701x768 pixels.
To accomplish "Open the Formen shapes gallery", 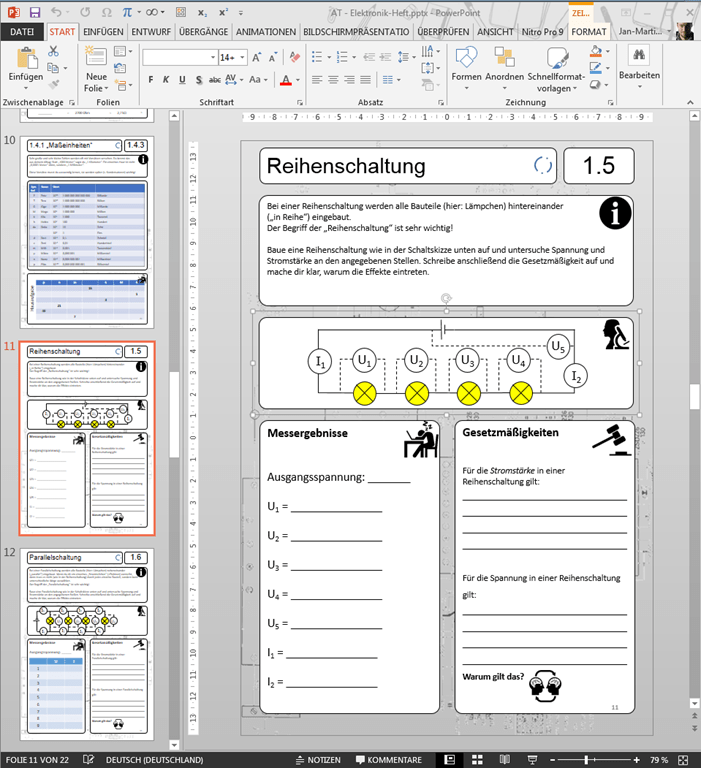I will [466, 69].
